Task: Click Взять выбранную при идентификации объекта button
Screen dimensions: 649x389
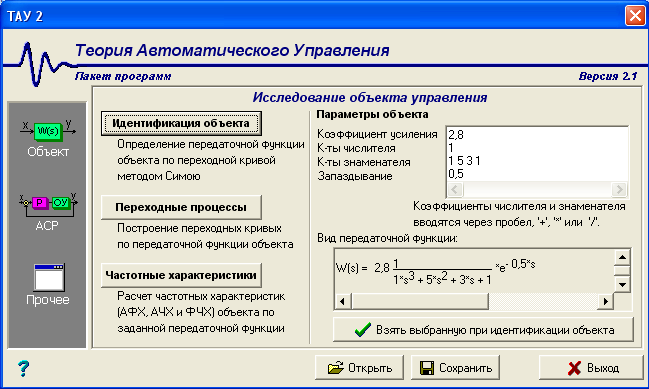Action: pos(483,330)
